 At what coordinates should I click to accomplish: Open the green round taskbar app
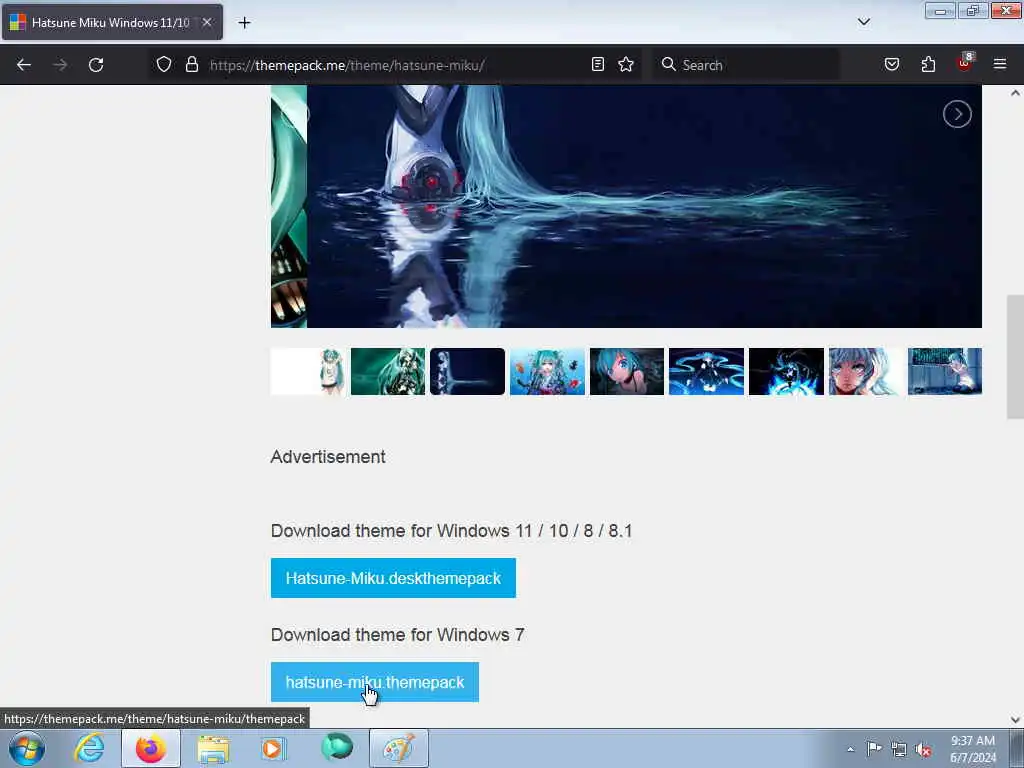pos(336,748)
